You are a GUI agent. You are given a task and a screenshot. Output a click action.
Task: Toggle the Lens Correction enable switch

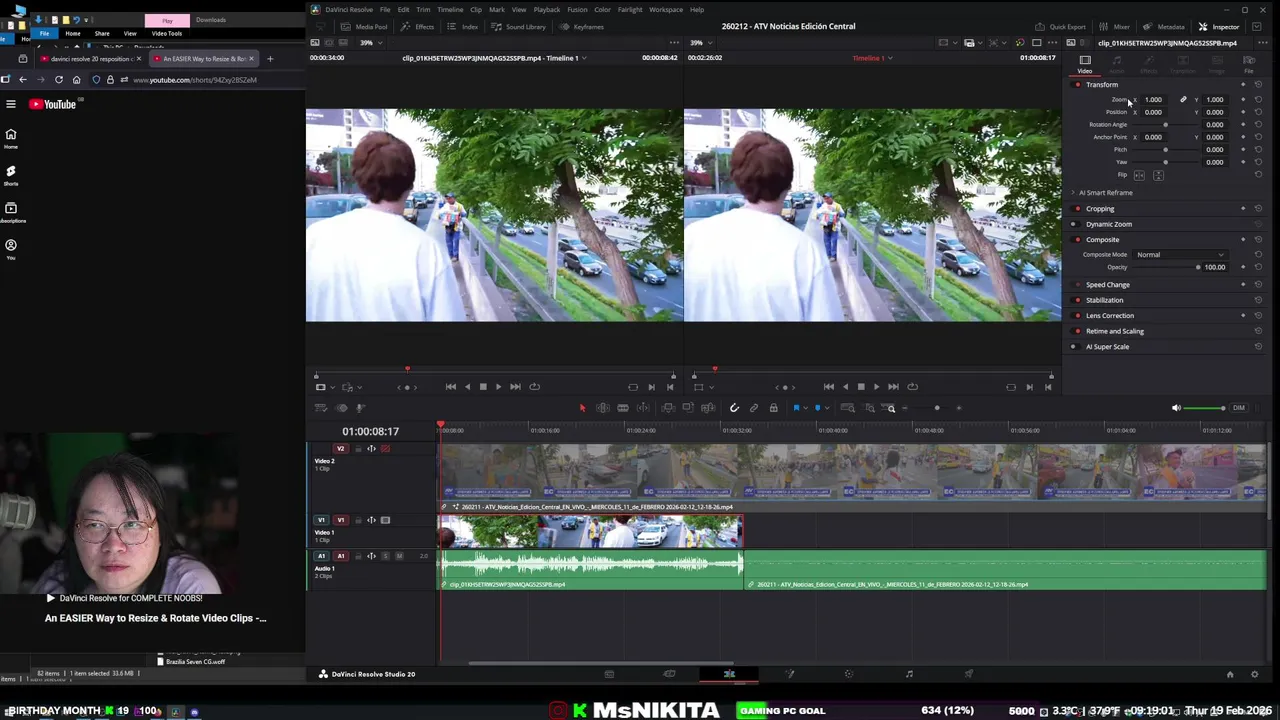1077,316
